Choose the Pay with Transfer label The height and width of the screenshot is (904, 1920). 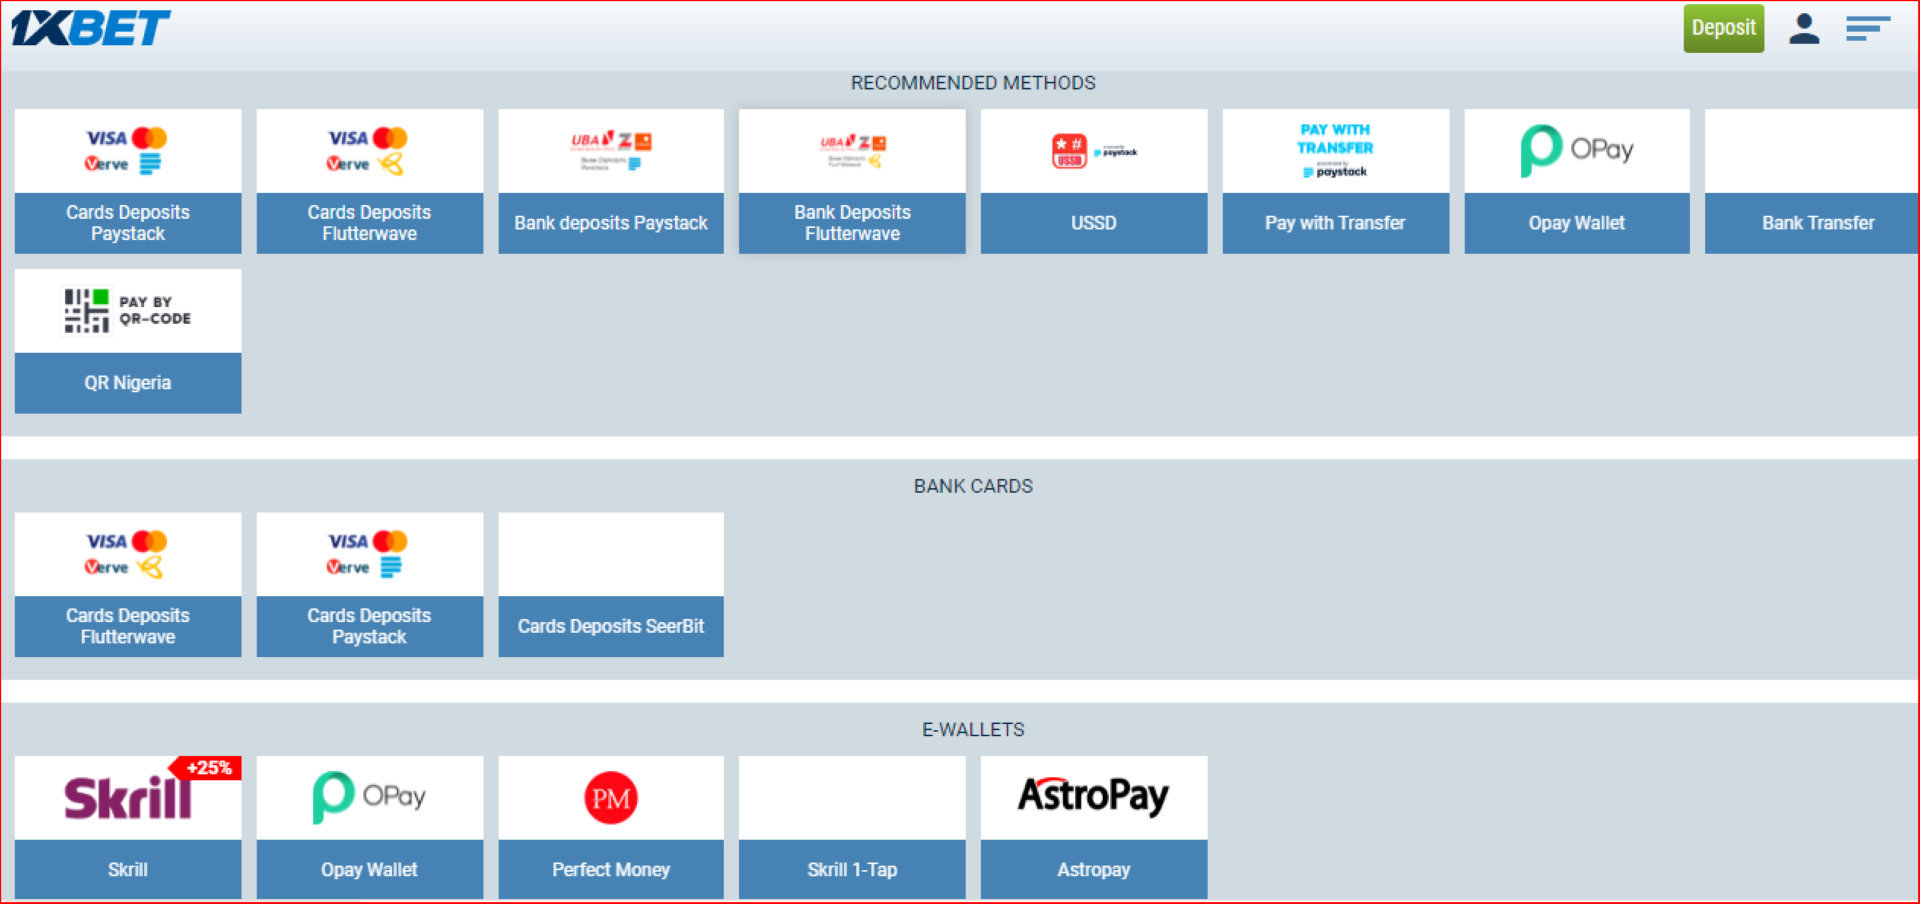1335,223
